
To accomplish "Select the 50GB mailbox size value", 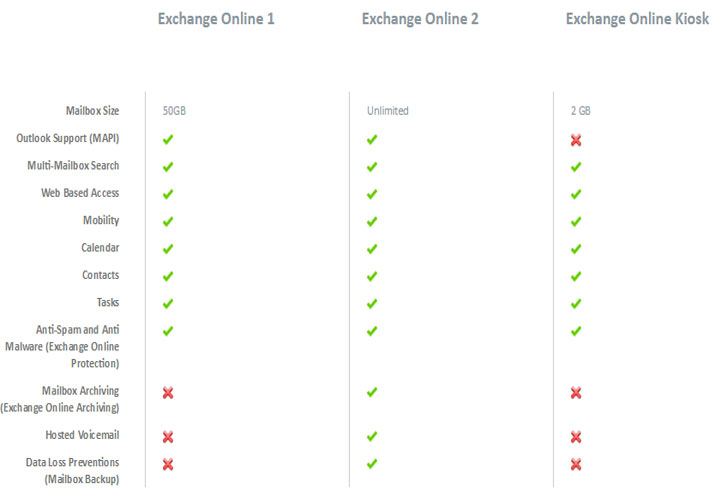I will (x=174, y=111).
